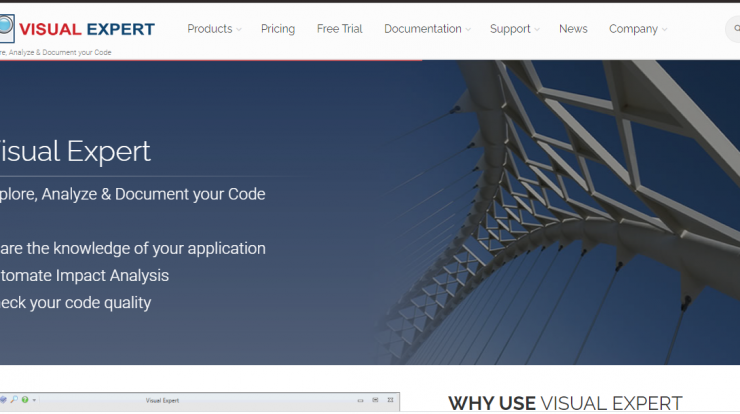Image resolution: width=740 pixels, height=414 pixels.
Task: Click 'your code quality' line
Action: point(91,303)
